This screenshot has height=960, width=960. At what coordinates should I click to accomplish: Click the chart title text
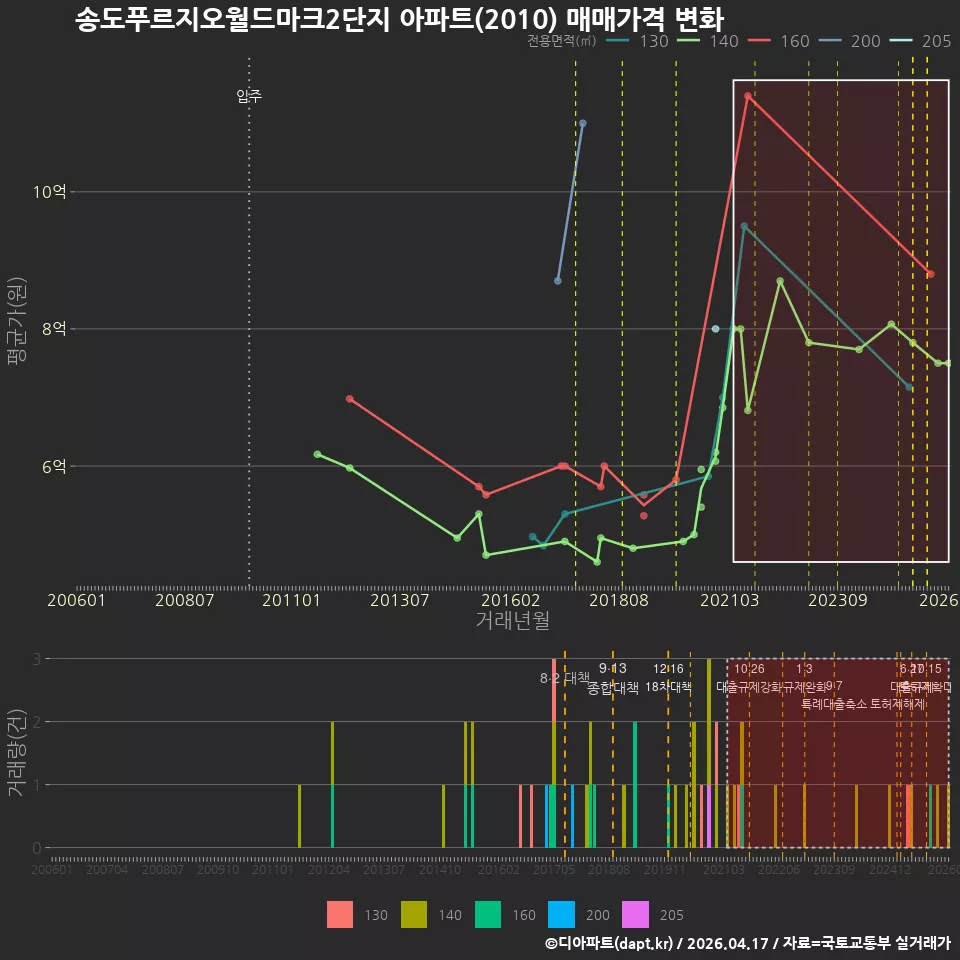point(399,19)
